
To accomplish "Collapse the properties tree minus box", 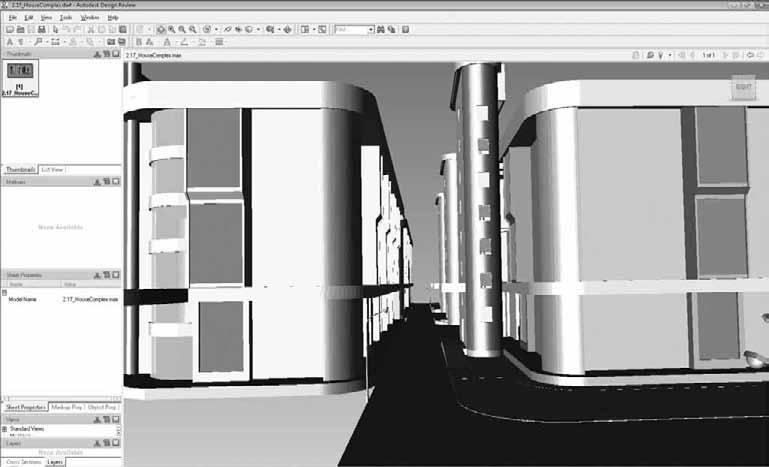I will coord(4,292).
